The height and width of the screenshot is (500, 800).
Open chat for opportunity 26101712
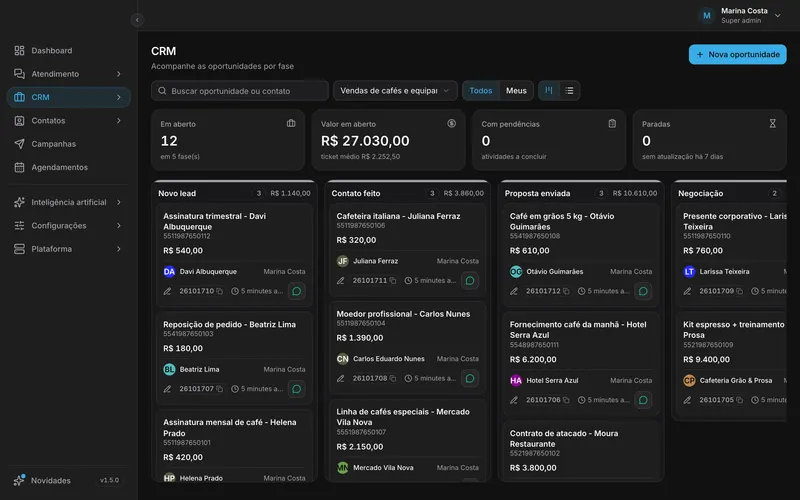click(x=643, y=291)
